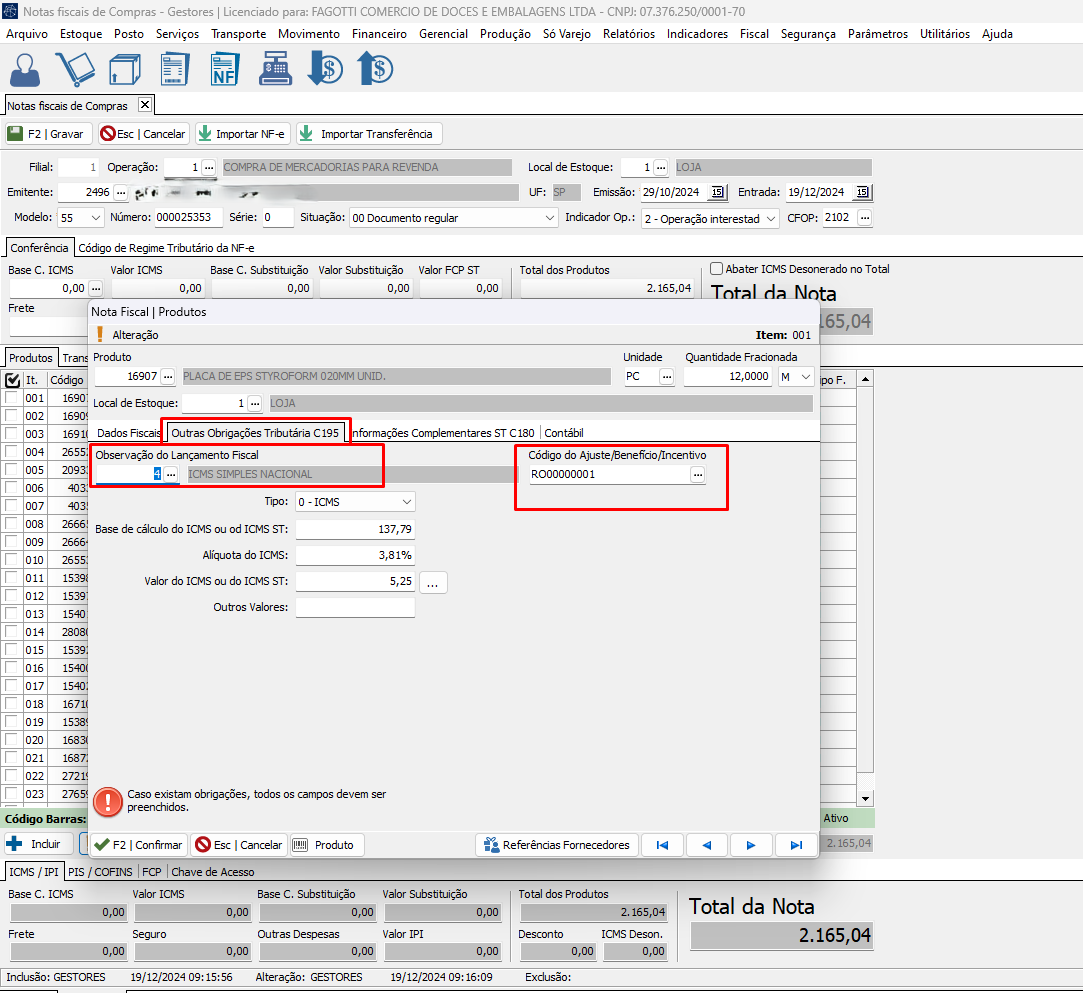Click the person/customer icon in the toolbar
This screenshot has width=1083, height=993.
click(25, 69)
